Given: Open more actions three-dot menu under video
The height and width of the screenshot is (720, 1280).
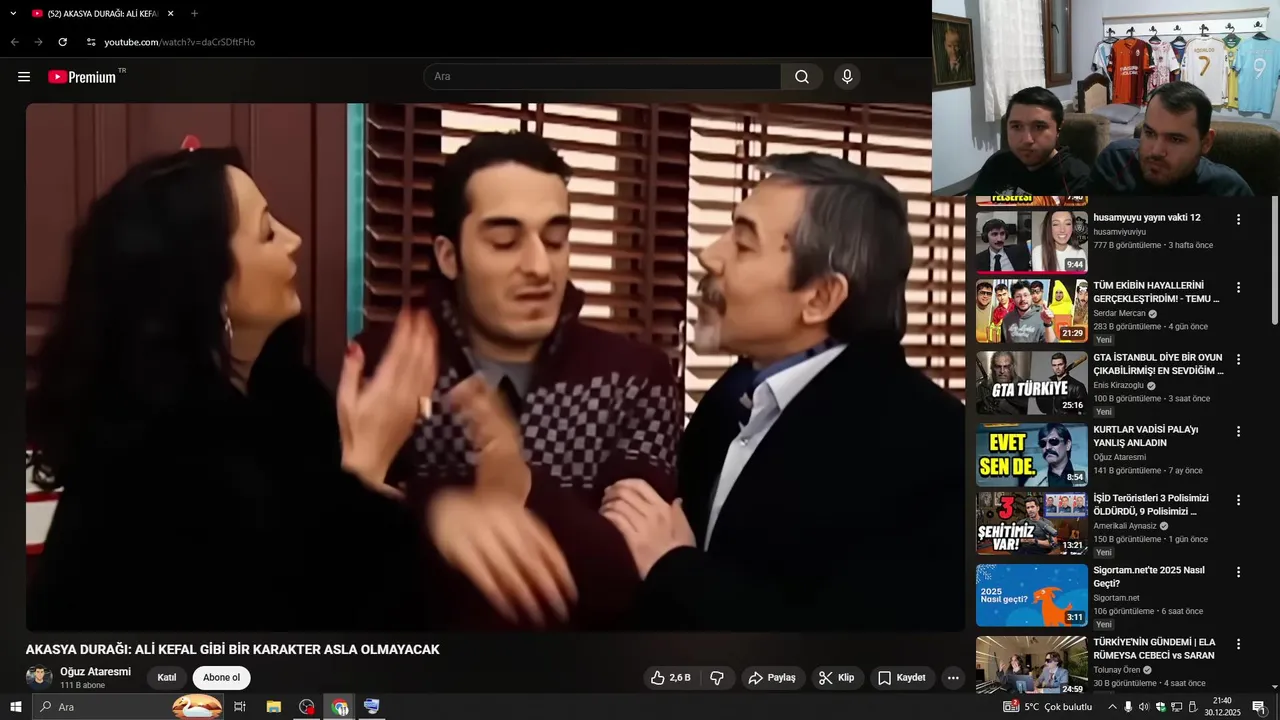Looking at the screenshot, I should tap(953, 678).
